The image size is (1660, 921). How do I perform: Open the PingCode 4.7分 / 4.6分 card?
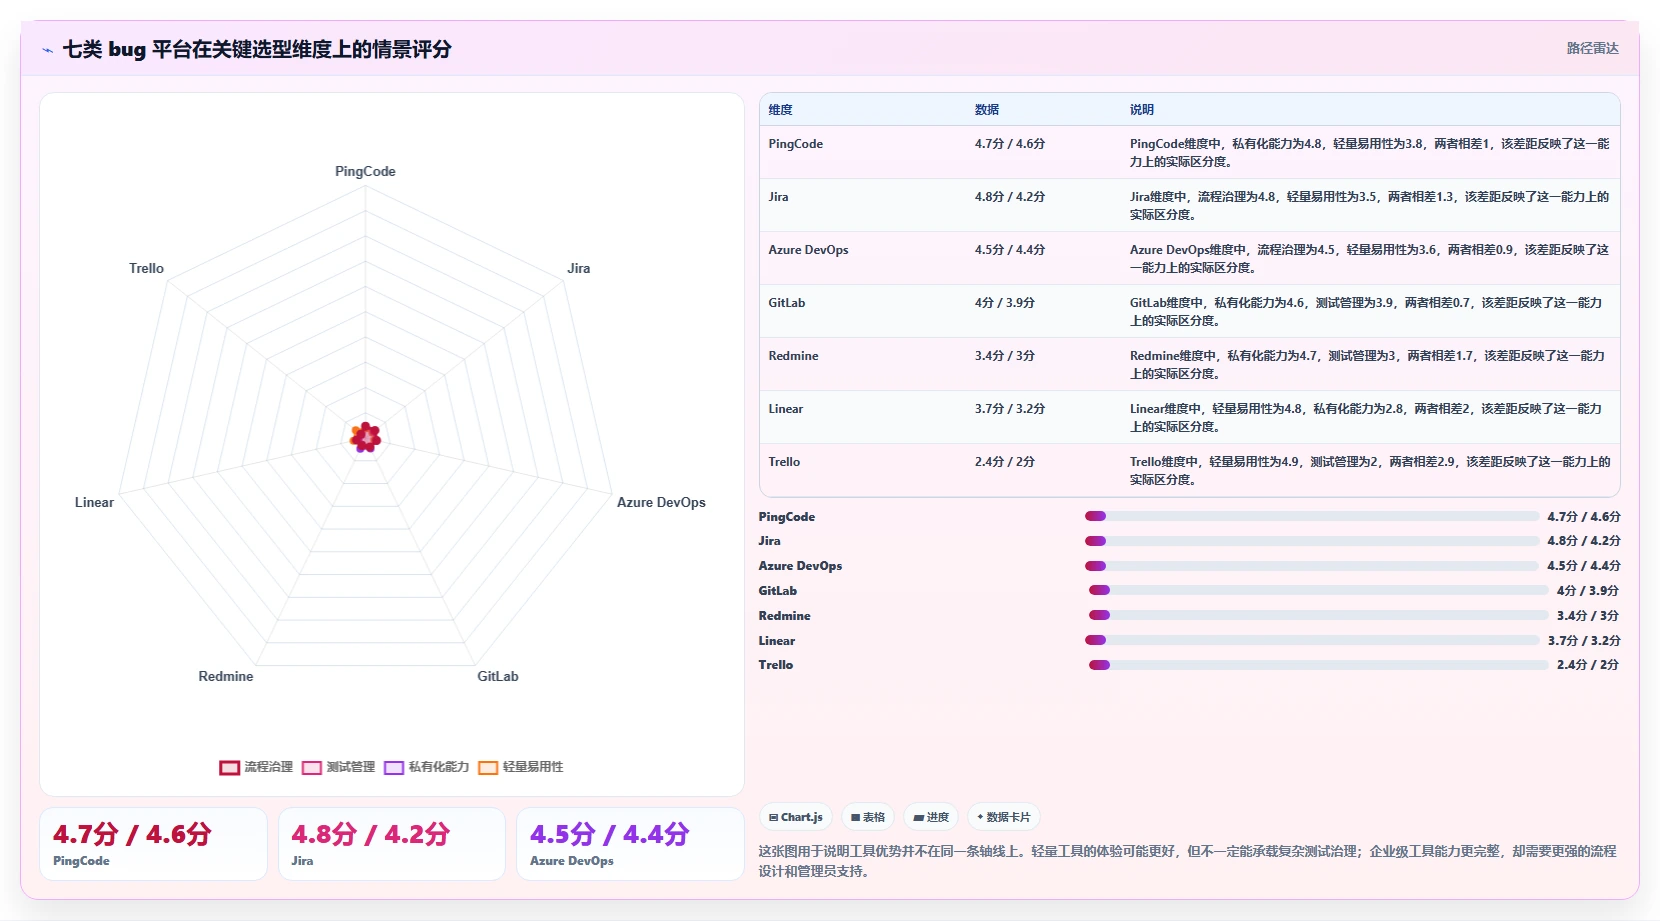pyautogui.click(x=153, y=844)
